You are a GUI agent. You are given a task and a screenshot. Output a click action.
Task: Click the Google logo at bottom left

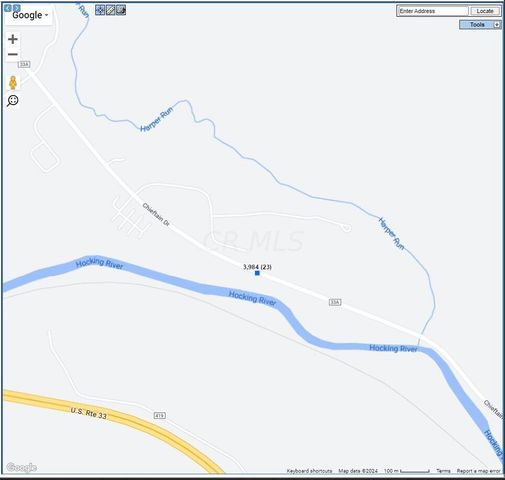pos(21,467)
